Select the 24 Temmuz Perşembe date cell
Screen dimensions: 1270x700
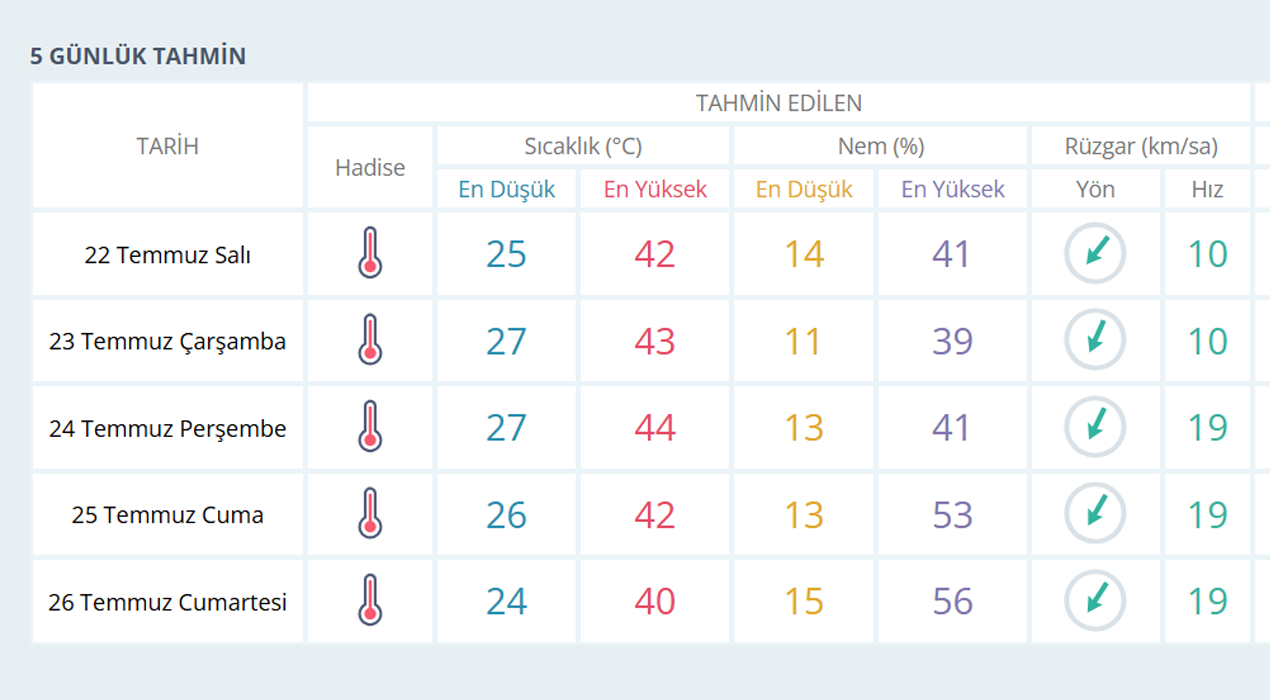[168, 429]
